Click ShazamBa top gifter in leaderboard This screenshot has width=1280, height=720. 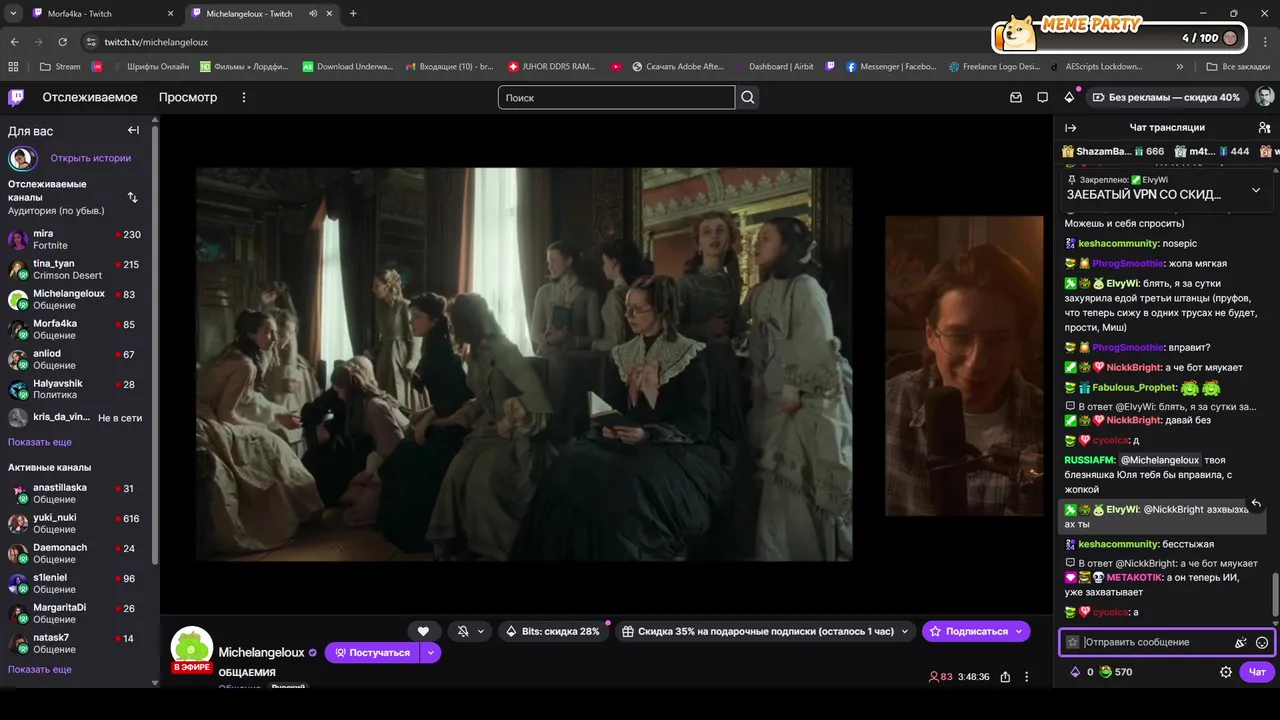[x=1113, y=151]
